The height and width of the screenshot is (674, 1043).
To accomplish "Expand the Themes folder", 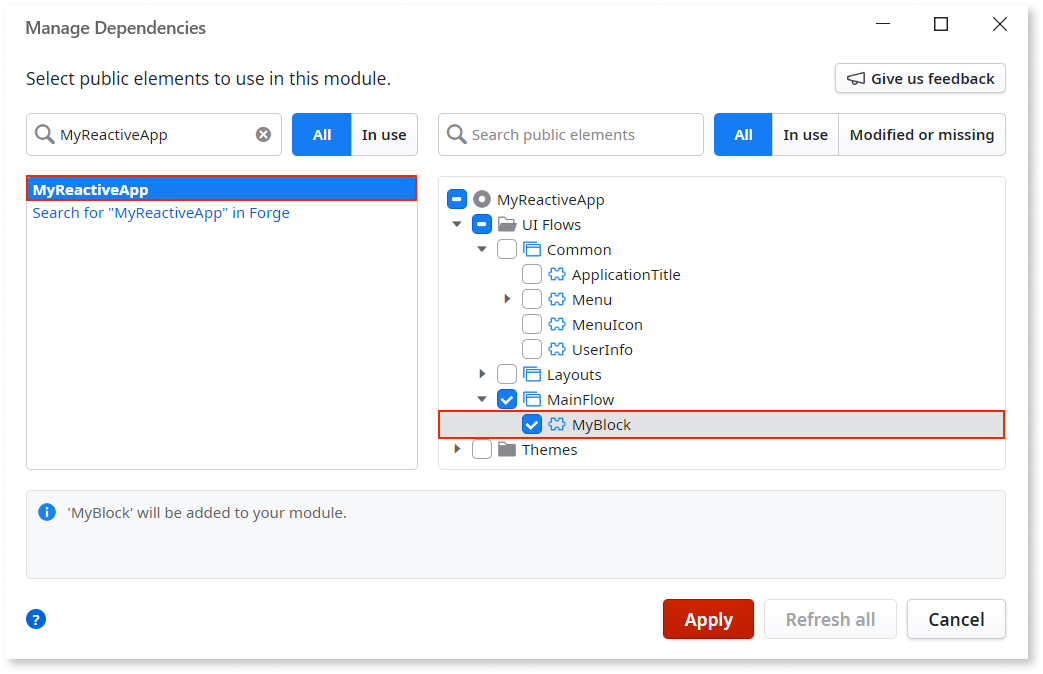I will (457, 450).
